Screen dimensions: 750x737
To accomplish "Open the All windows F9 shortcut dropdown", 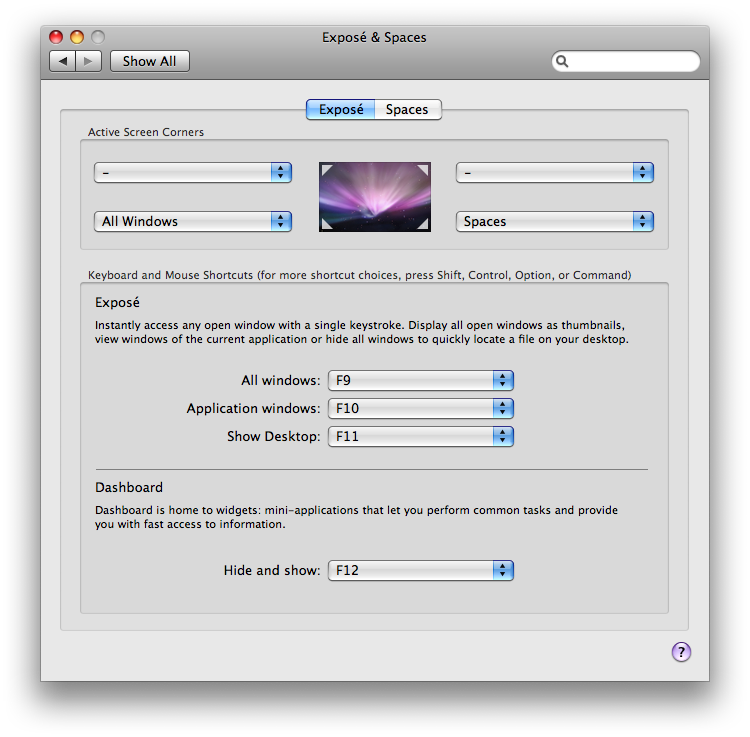I will pos(421,381).
